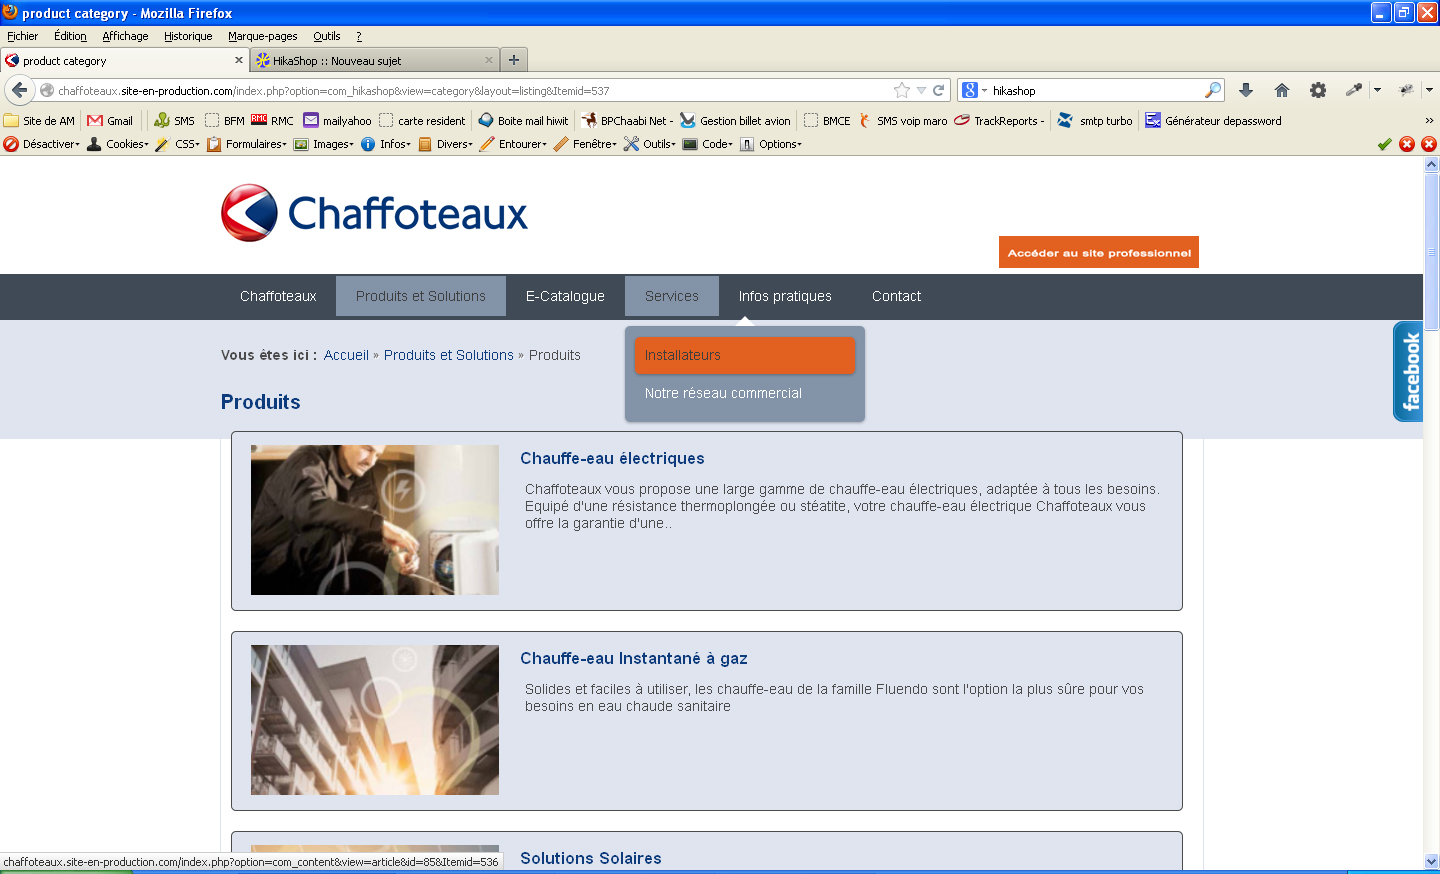Open the Historique menu

pyautogui.click(x=188, y=36)
